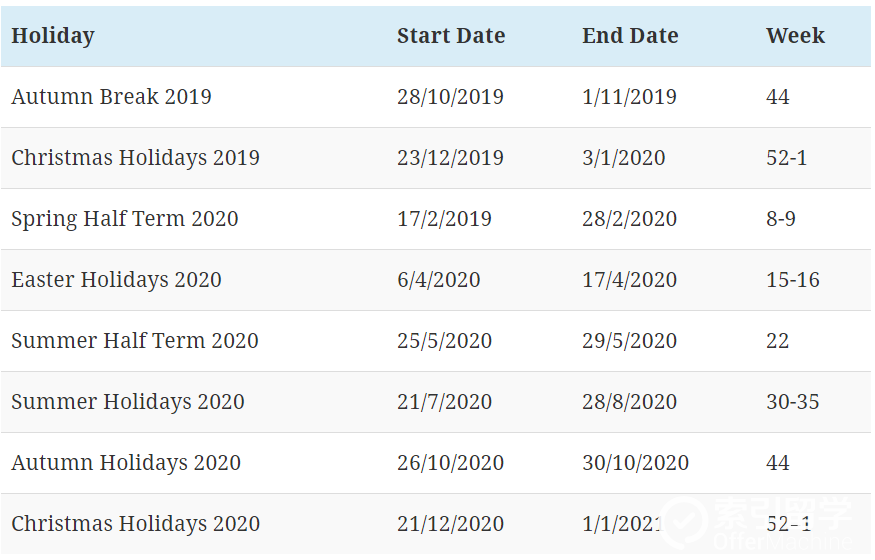This screenshot has height=560, width=875.
Task: Click the start date 17/2/2019
Action: coord(444,219)
